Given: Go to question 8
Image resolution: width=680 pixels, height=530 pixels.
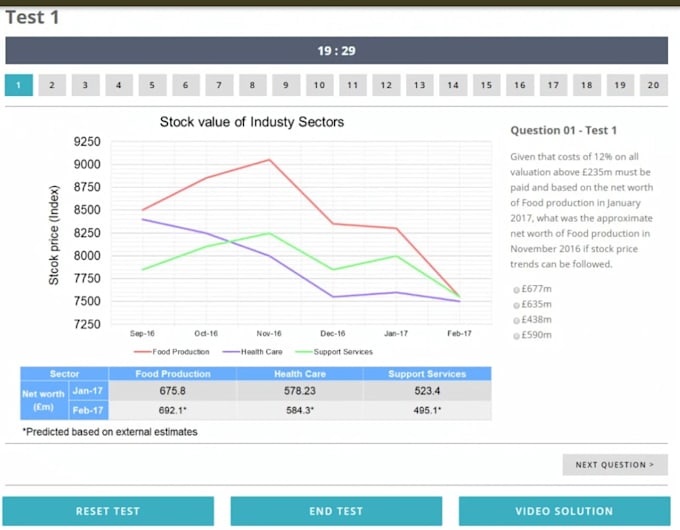Looking at the screenshot, I should tap(252, 85).
